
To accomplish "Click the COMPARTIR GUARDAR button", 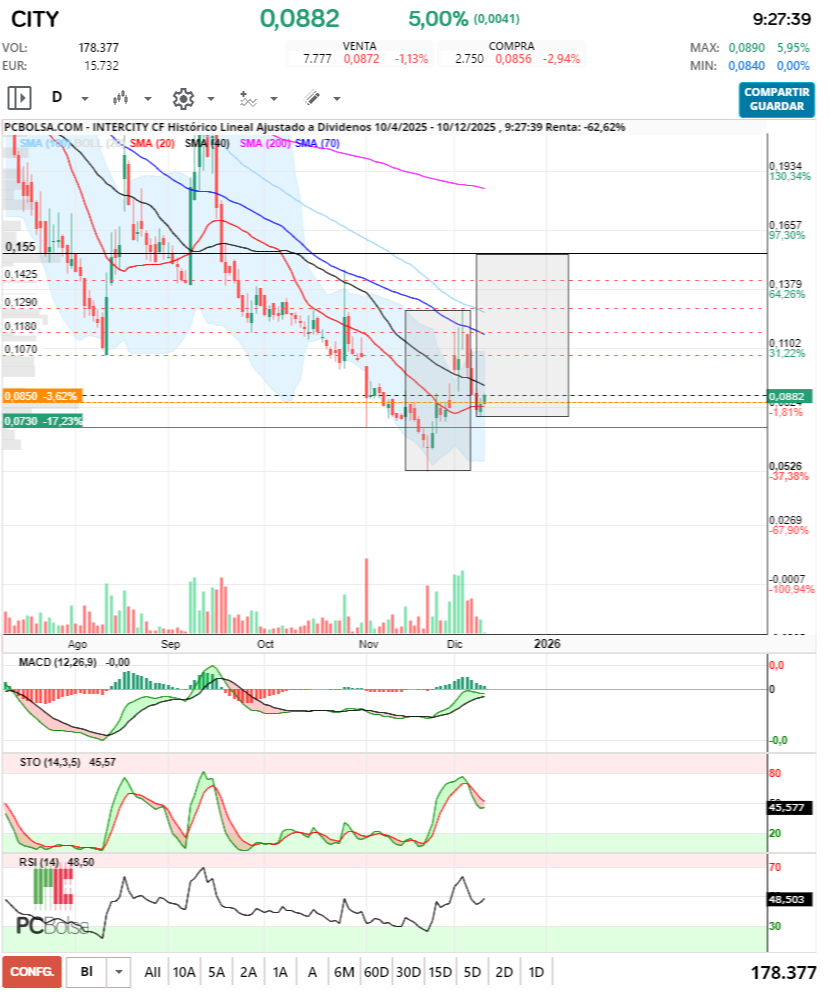I will coord(776,99).
